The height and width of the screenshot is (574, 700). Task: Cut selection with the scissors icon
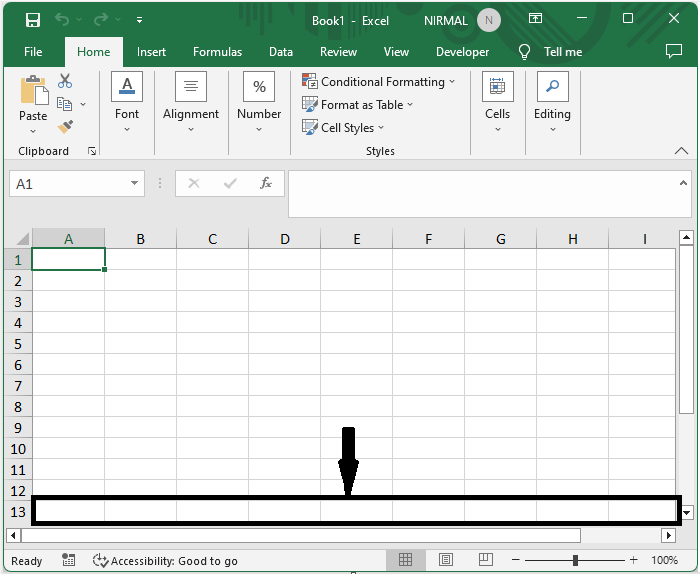65,81
